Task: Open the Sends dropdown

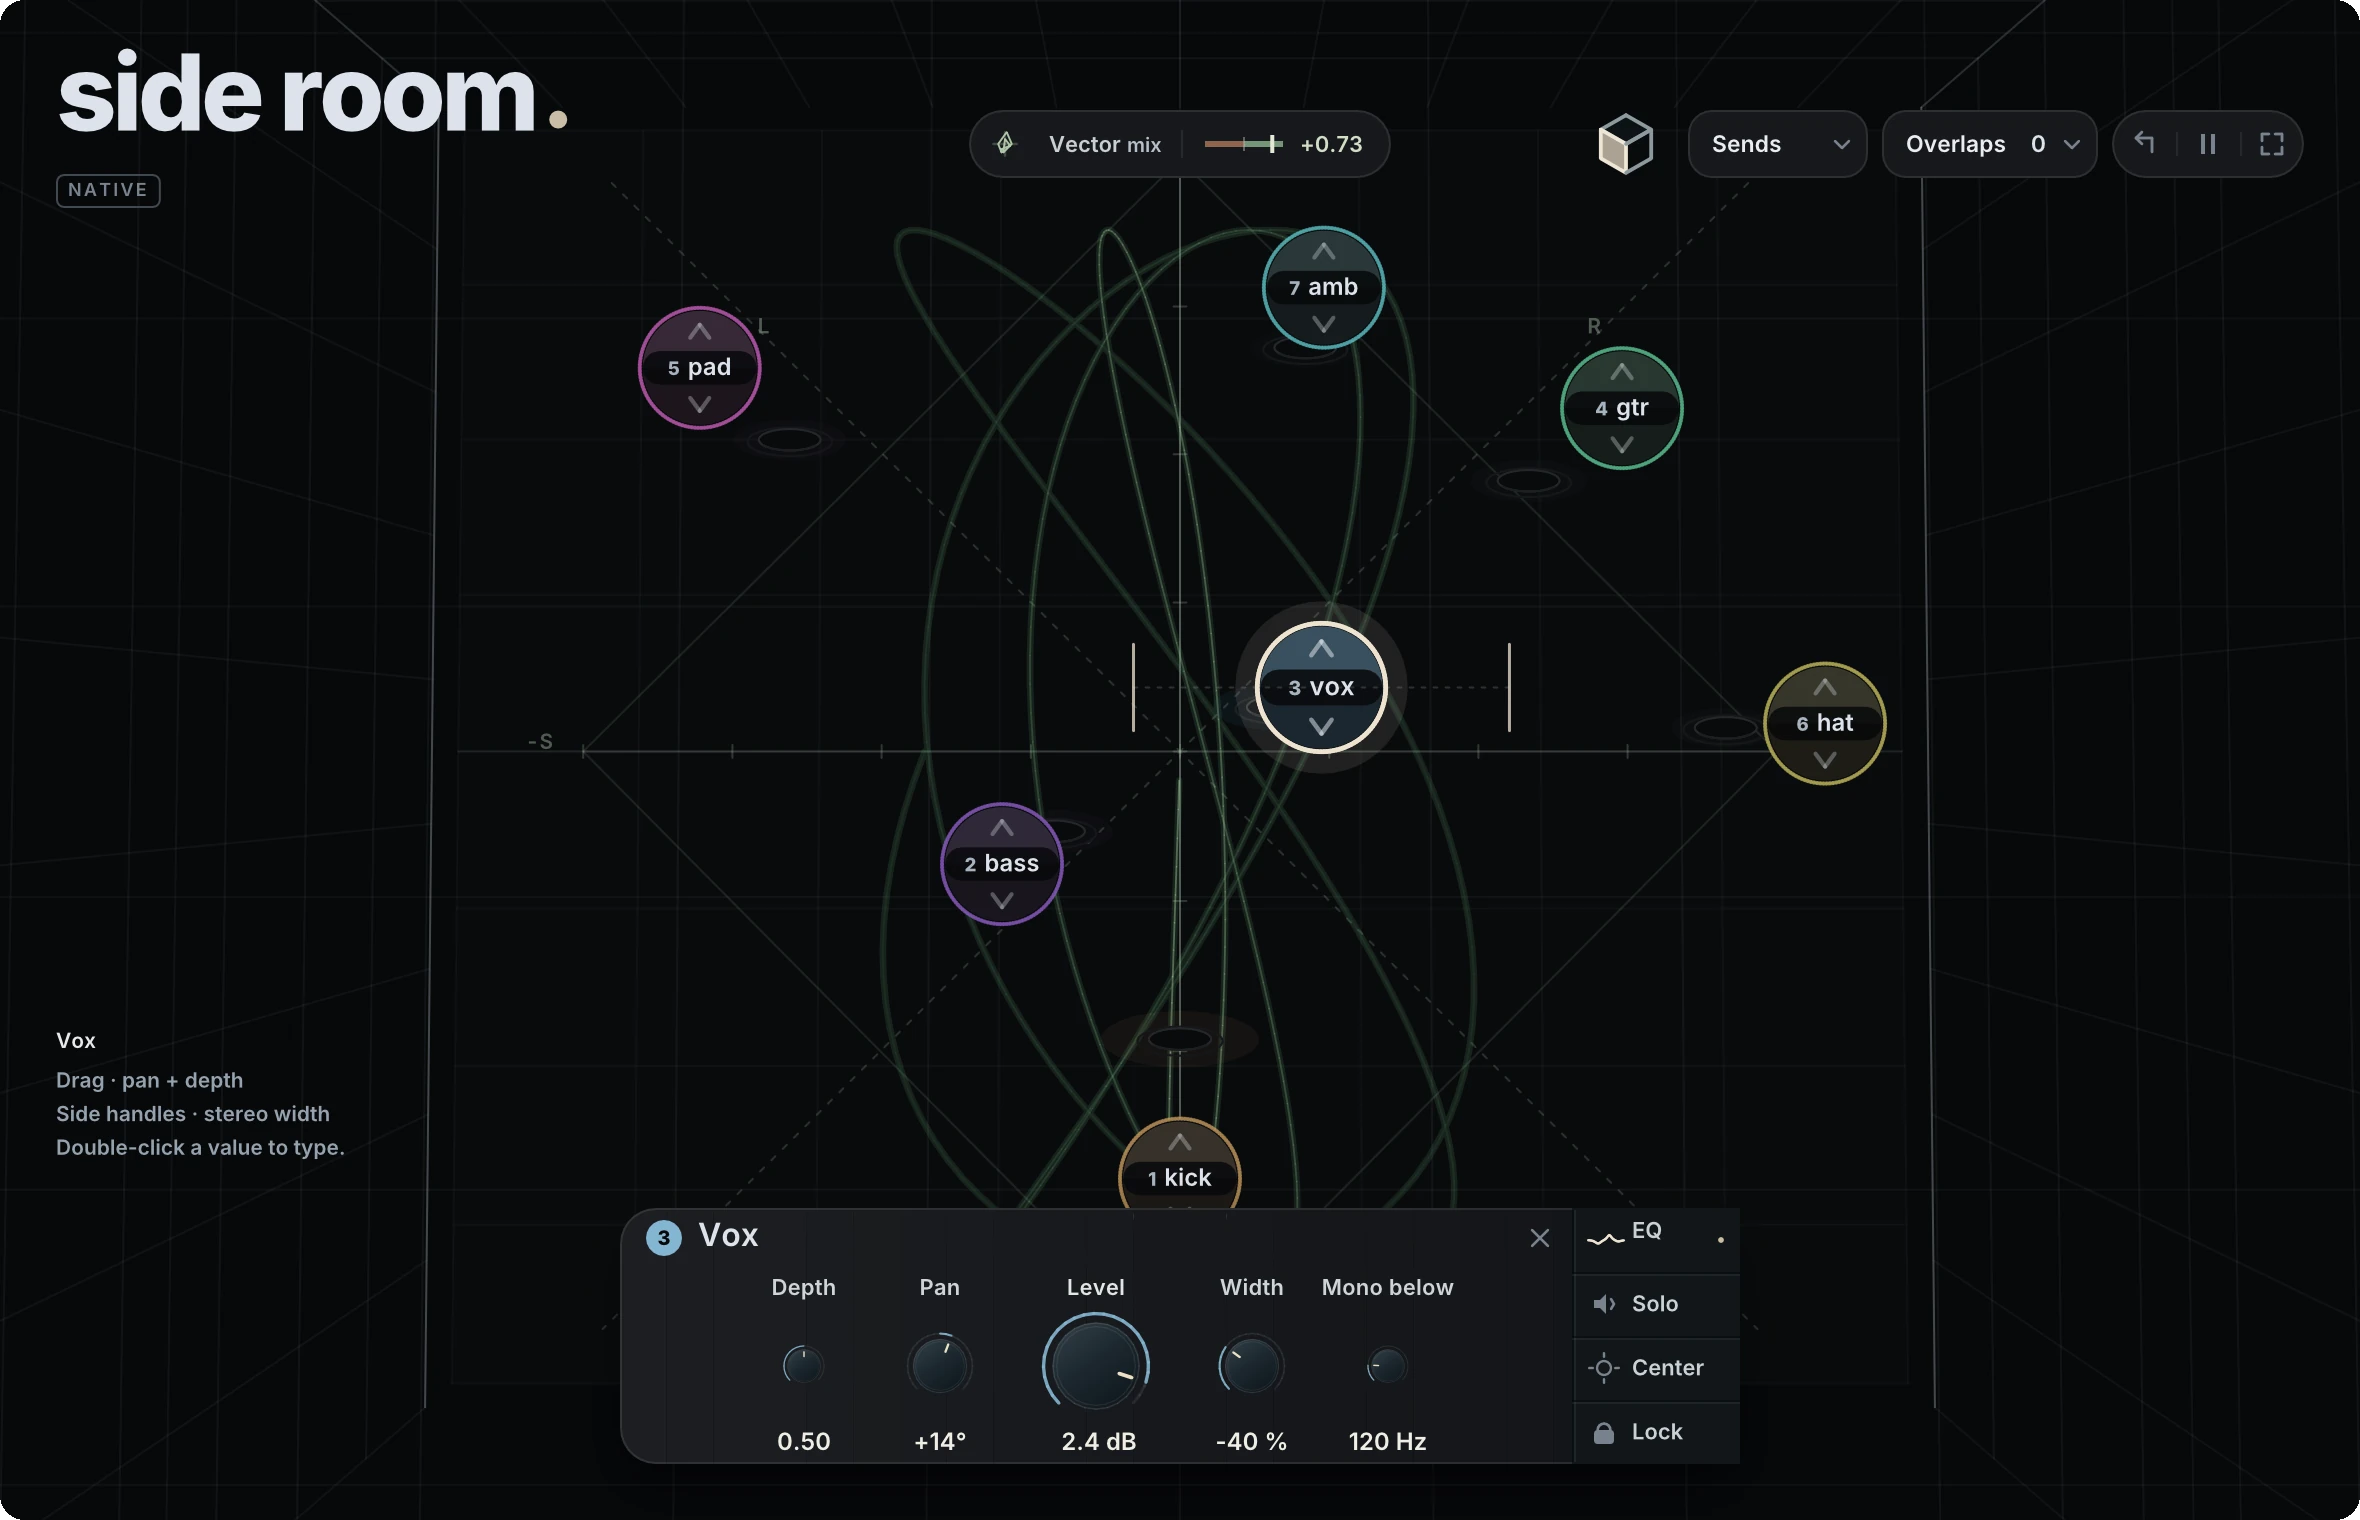Action: coord(1777,144)
